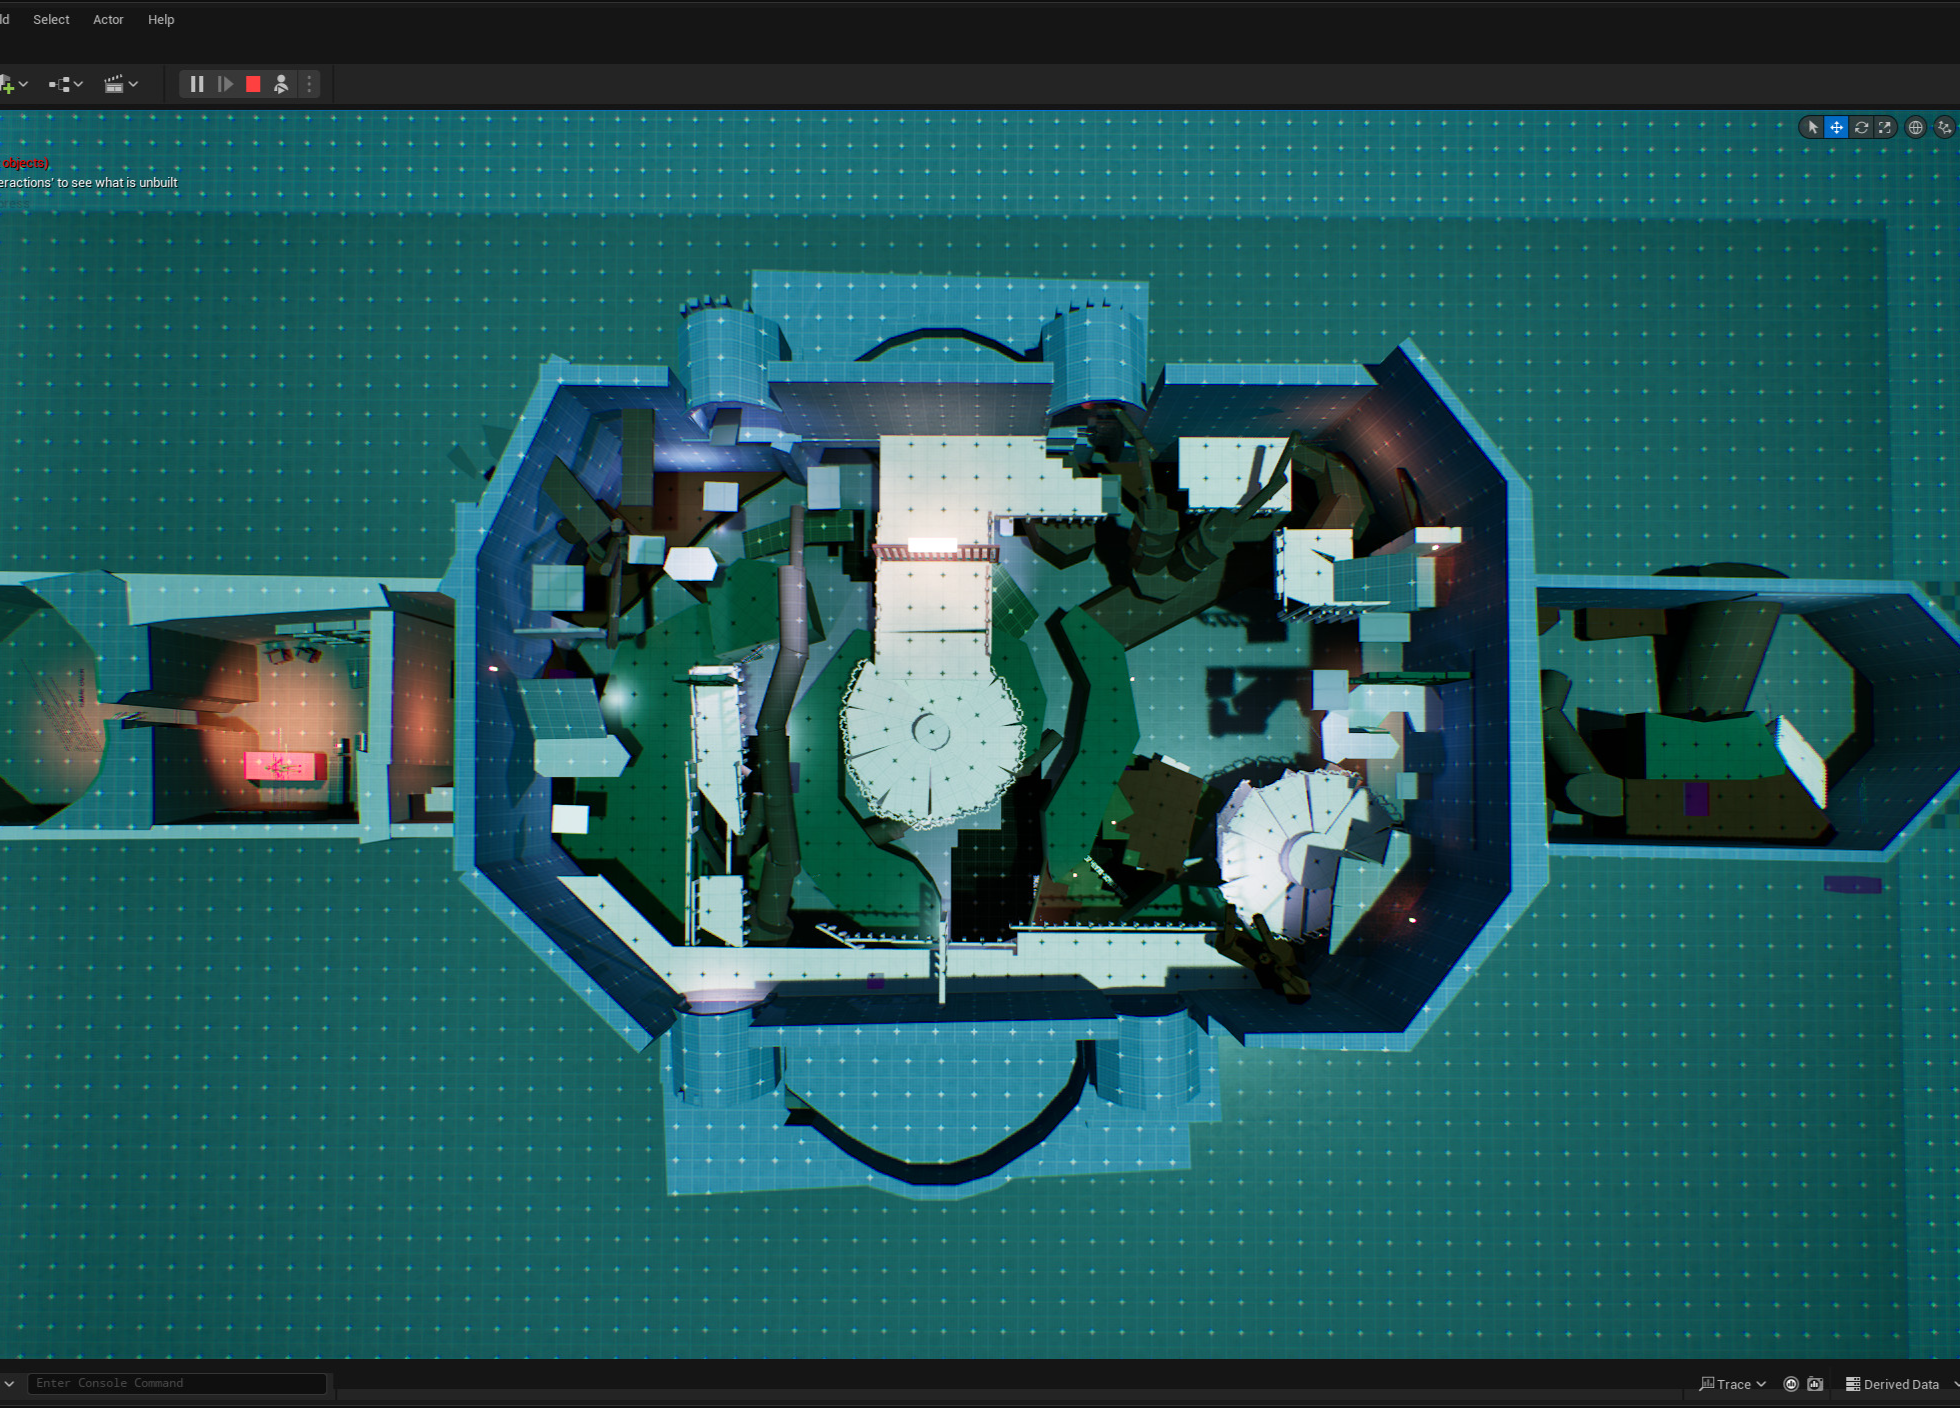Open the add content dropdown
Screen dimensions: 1960x1408
click(x=12, y=84)
